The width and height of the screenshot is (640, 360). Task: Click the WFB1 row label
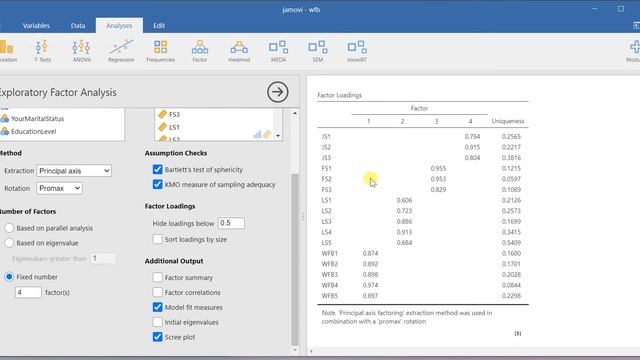point(329,253)
